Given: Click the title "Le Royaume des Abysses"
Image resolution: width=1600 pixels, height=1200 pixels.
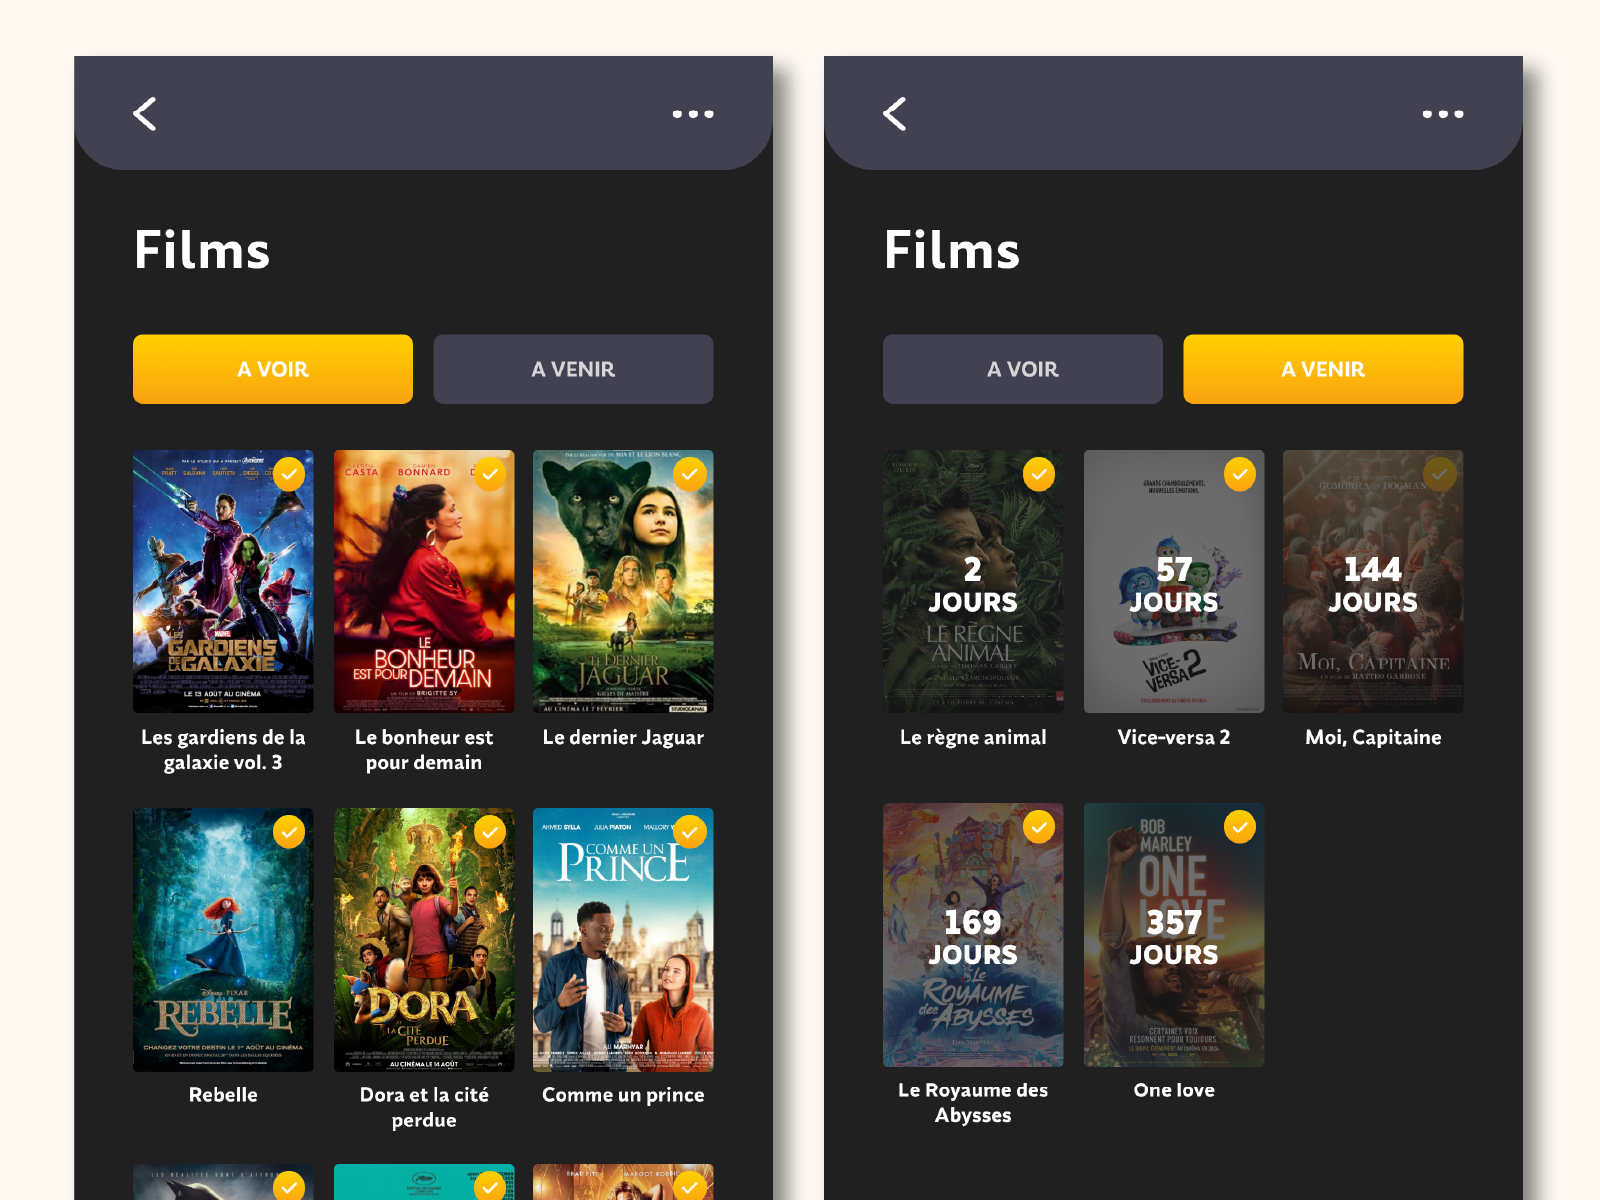Looking at the screenshot, I should (x=973, y=1103).
